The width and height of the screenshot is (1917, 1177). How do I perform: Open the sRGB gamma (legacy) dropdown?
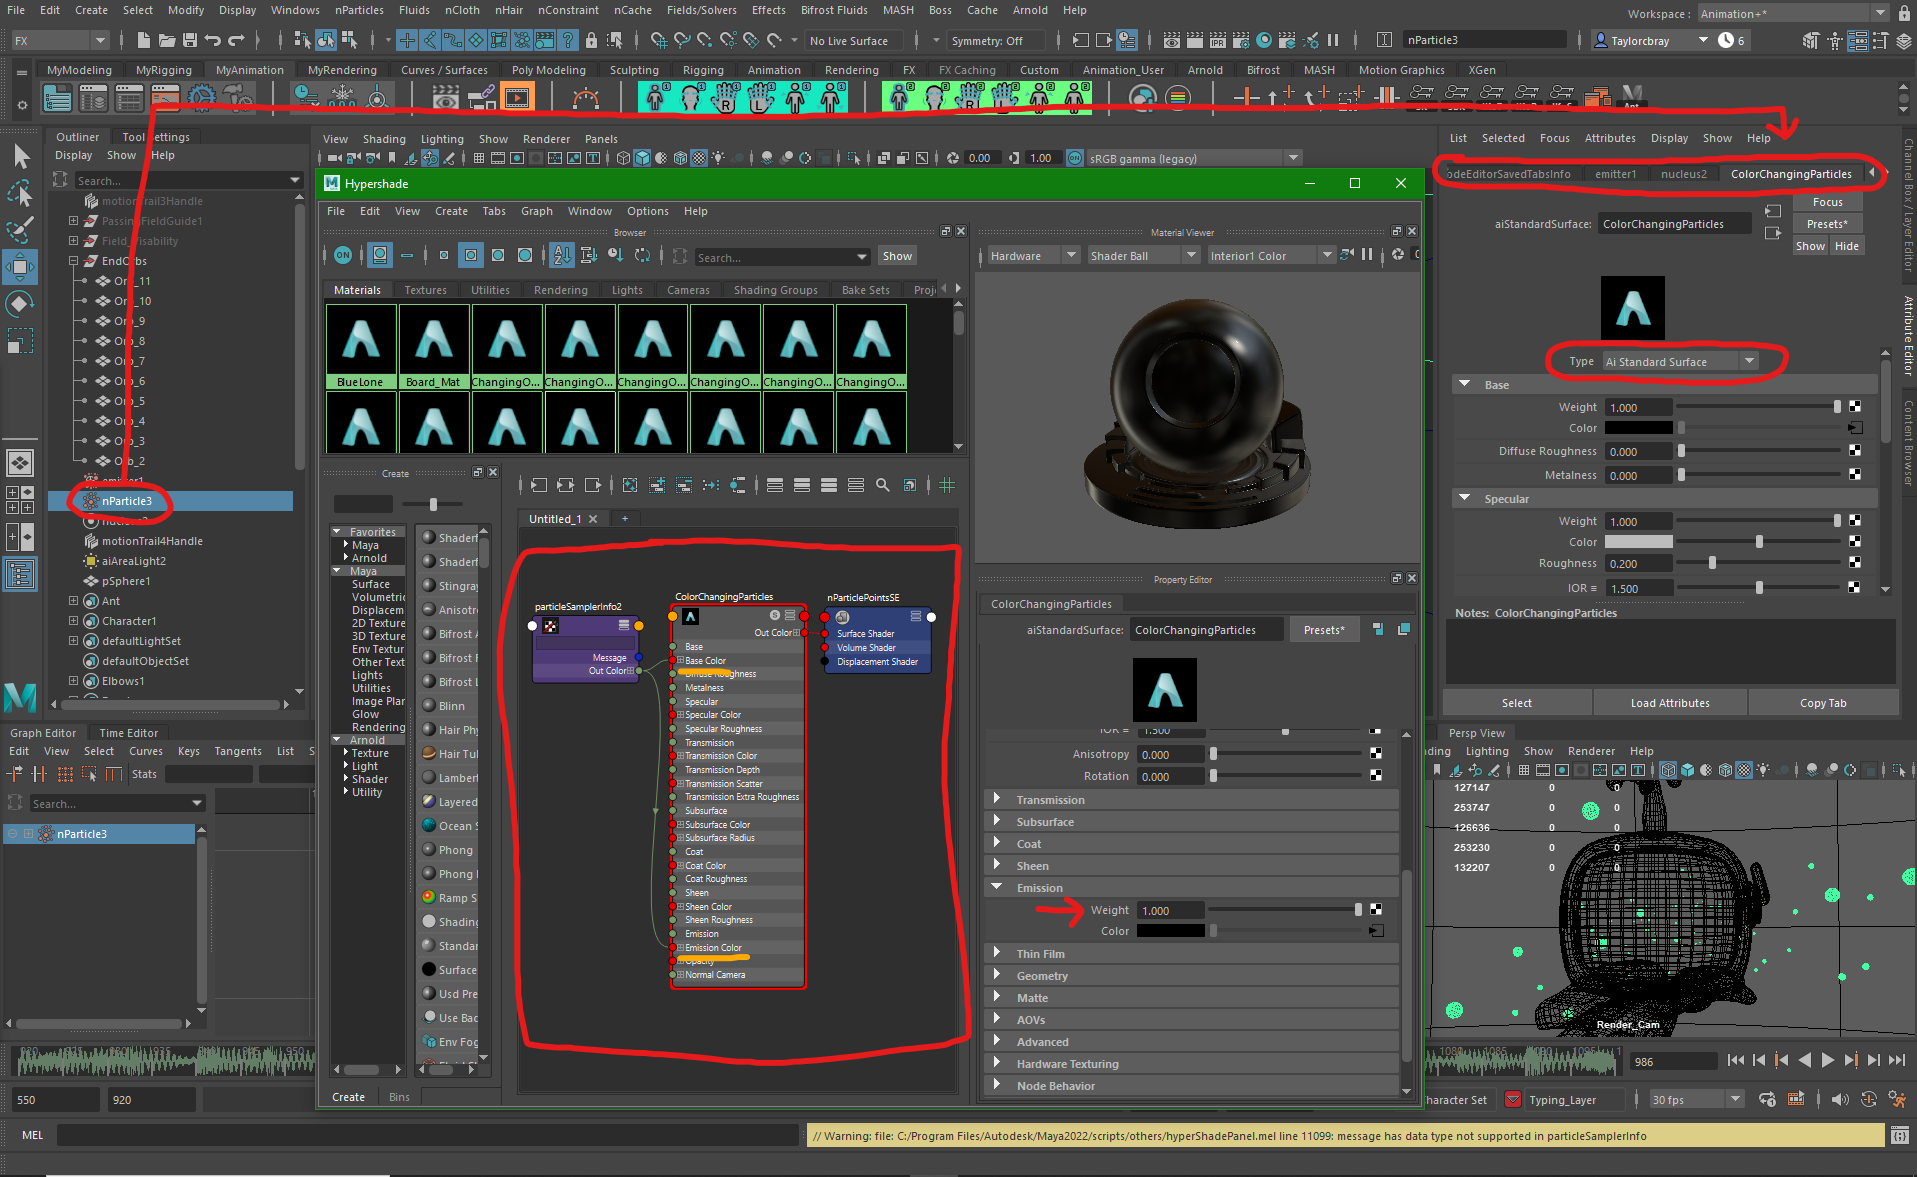[x=1293, y=157]
